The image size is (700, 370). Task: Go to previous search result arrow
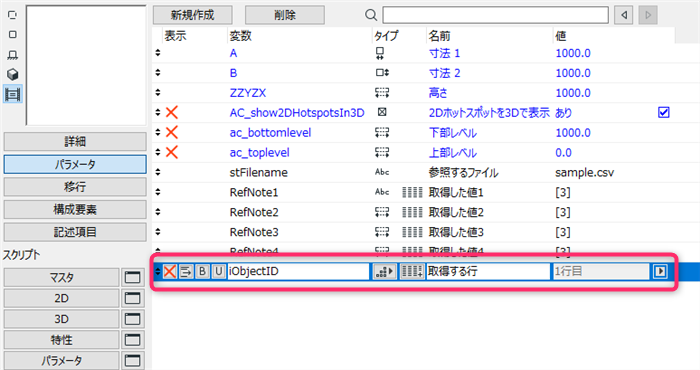pos(623,15)
